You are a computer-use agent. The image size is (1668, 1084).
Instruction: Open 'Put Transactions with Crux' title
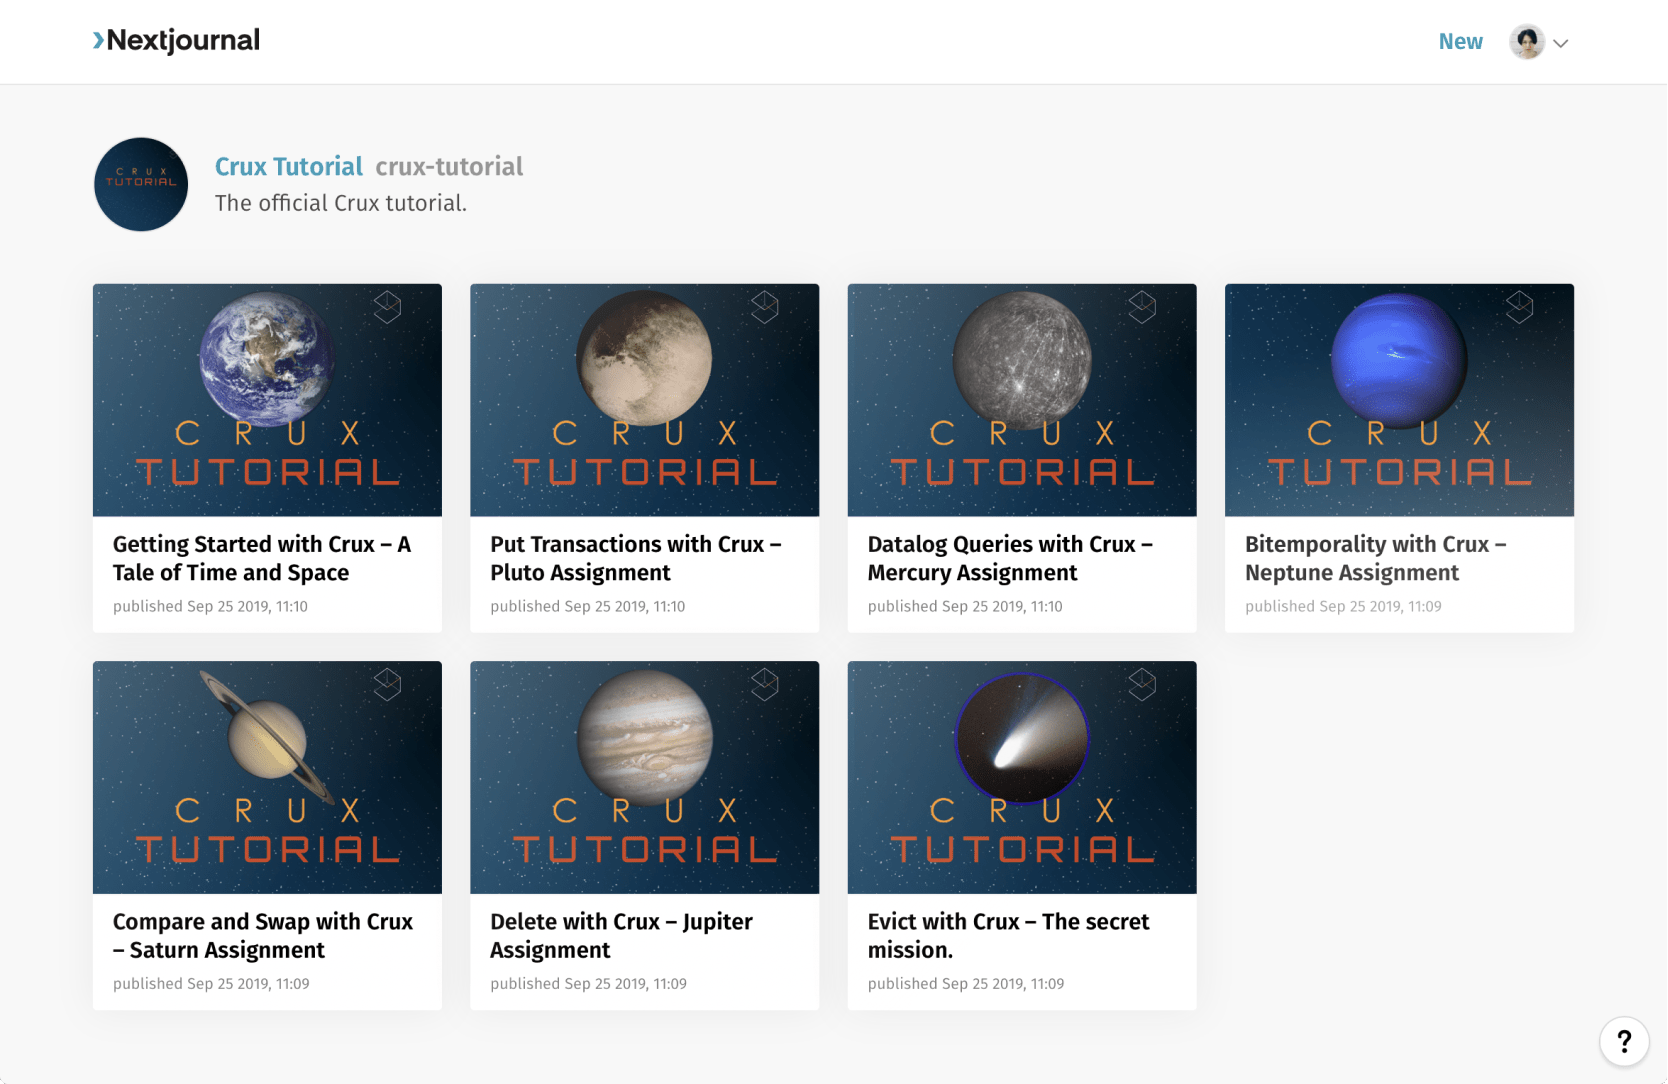tap(636, 558)
